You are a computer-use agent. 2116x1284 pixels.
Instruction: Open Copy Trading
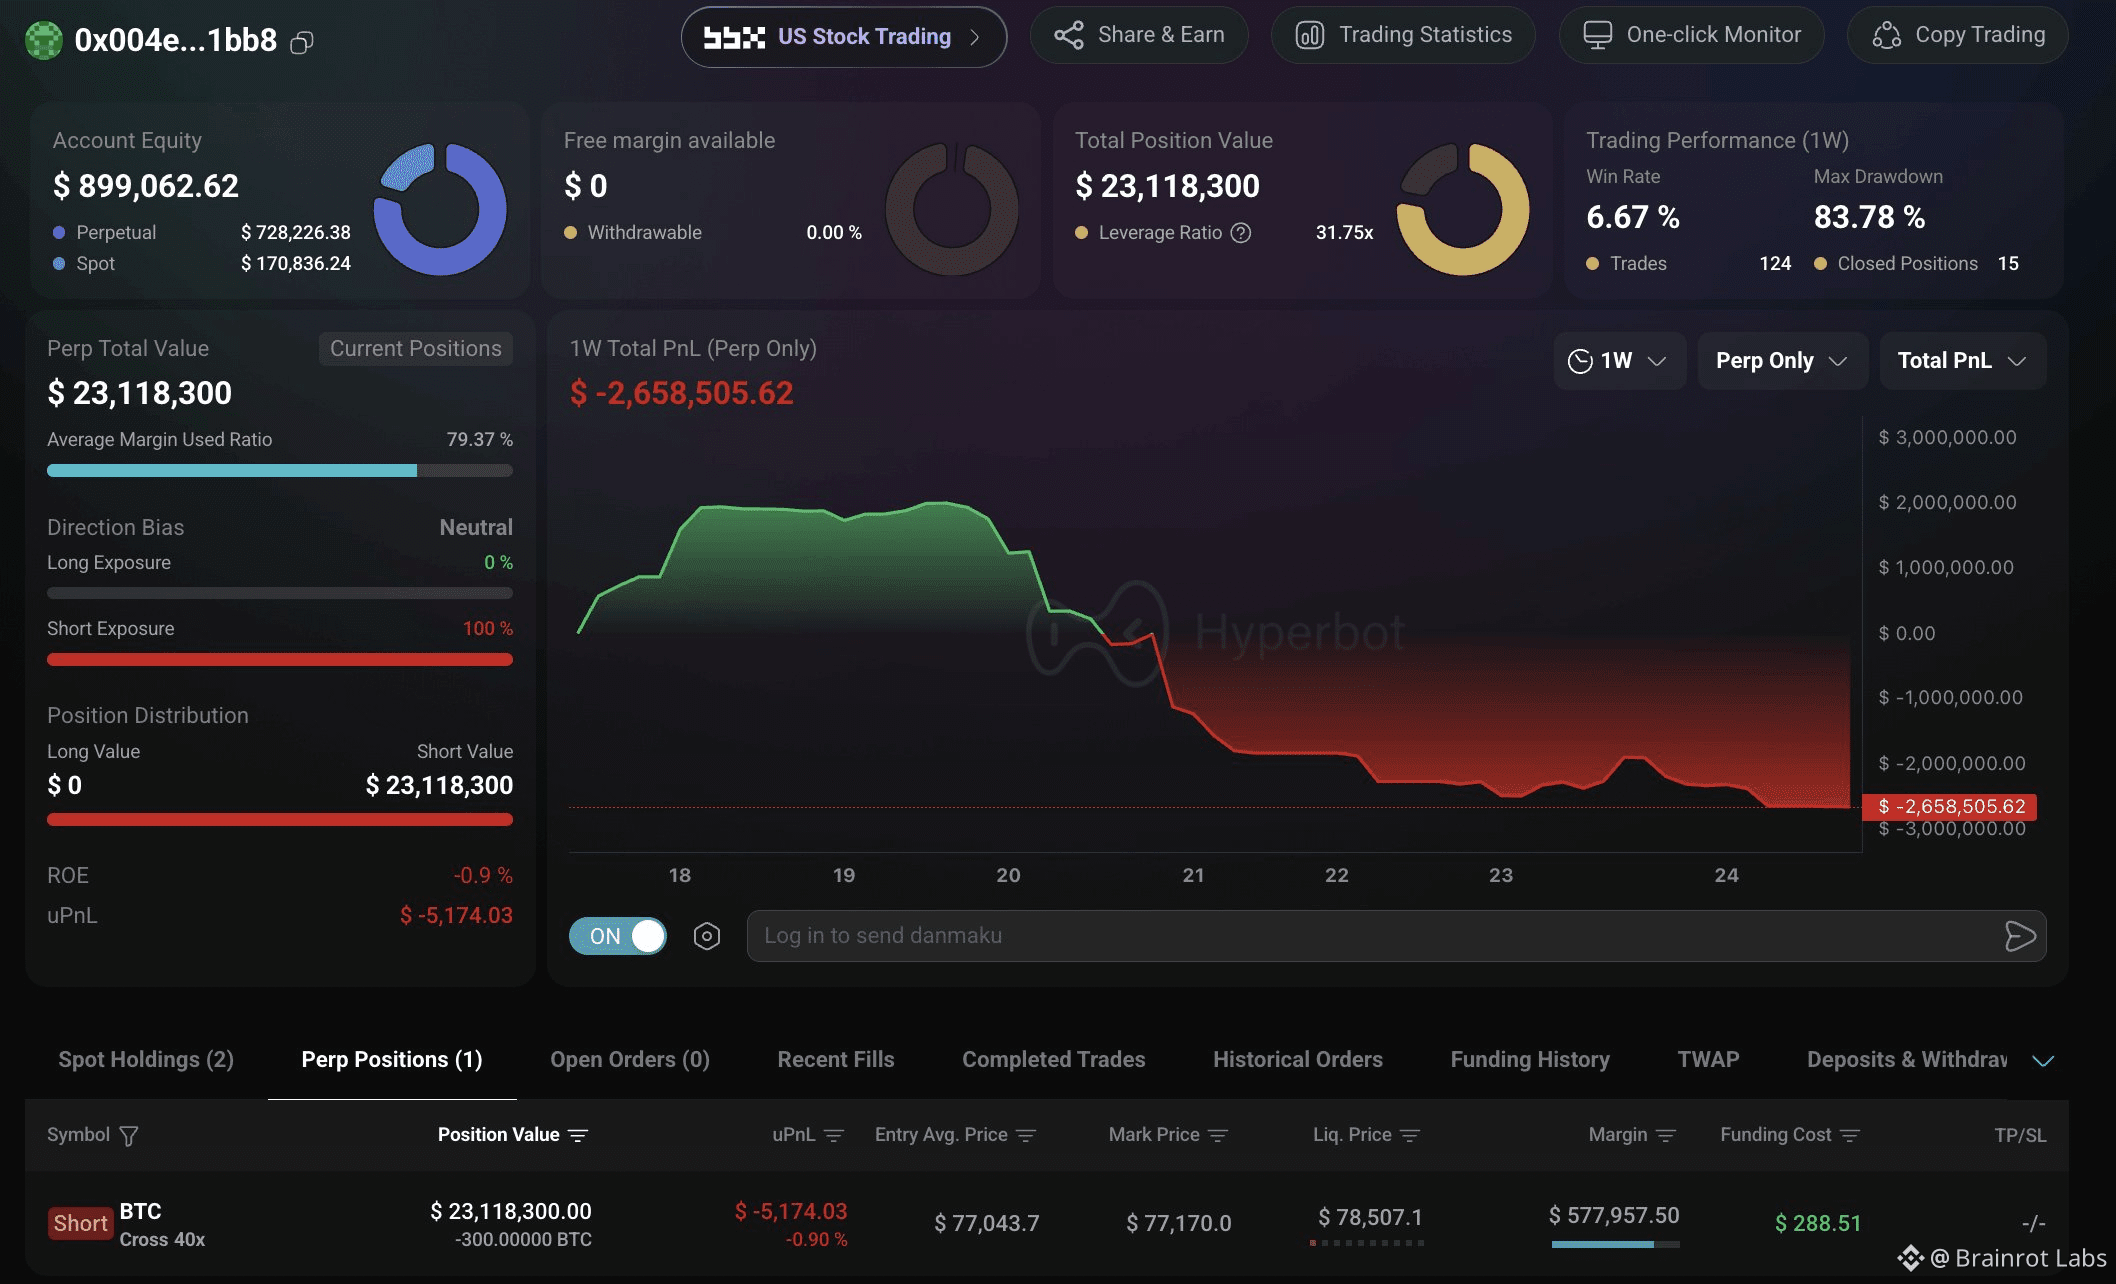(1958, 35)
